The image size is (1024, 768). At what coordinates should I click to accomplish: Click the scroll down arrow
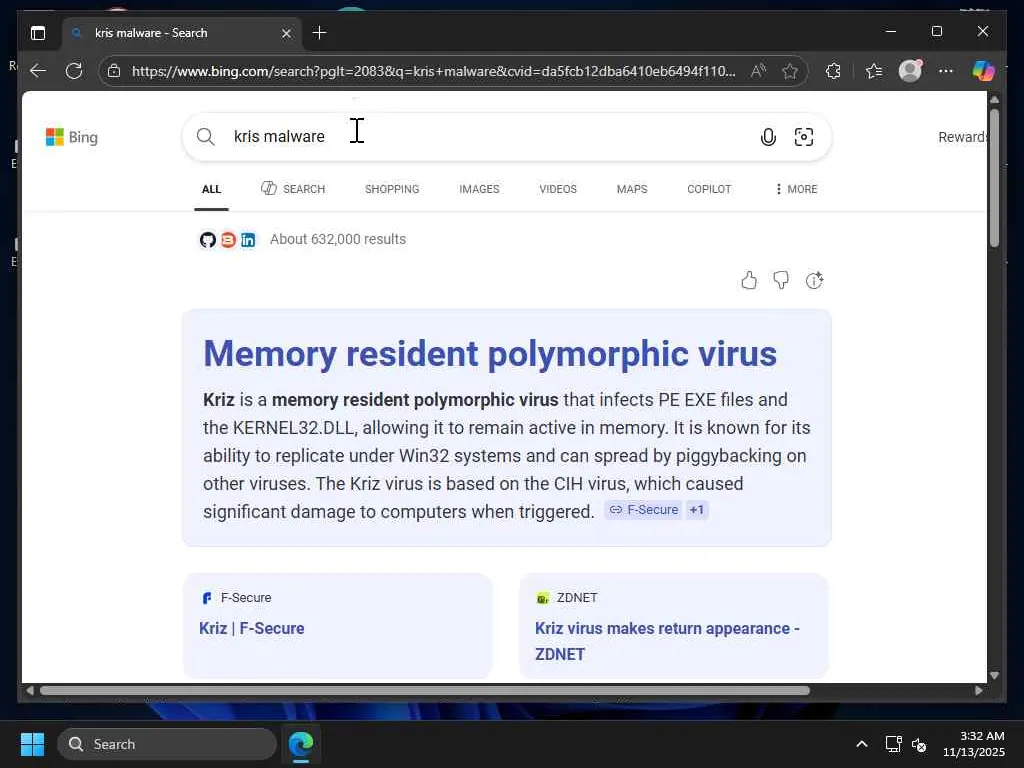click(x=994, y=675)
